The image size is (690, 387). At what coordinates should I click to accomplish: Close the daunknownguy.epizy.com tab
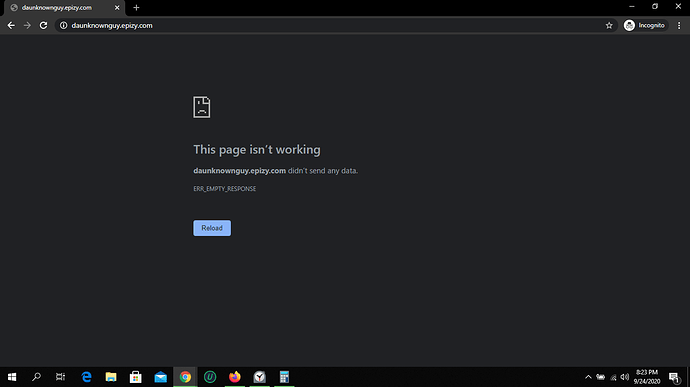(117, 7)
